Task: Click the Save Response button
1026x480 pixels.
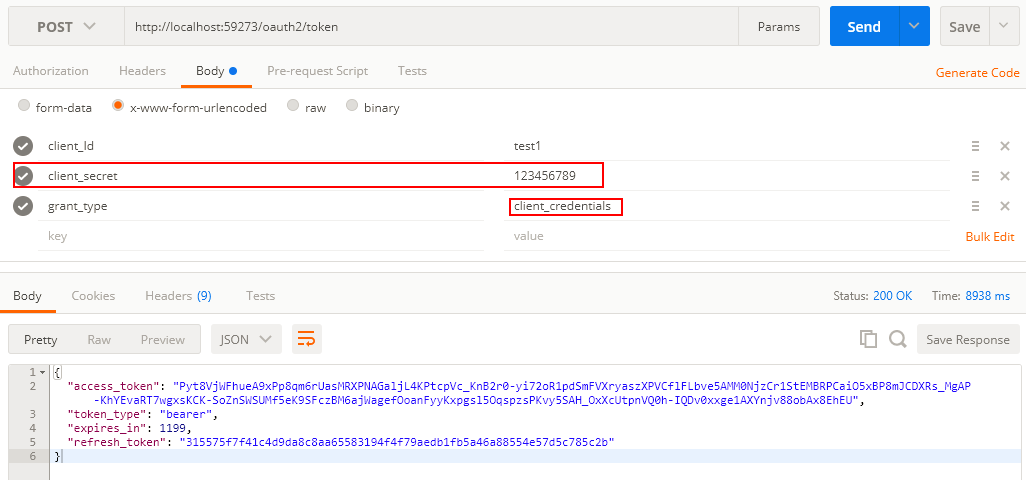Action: click(x=968, y=339)
